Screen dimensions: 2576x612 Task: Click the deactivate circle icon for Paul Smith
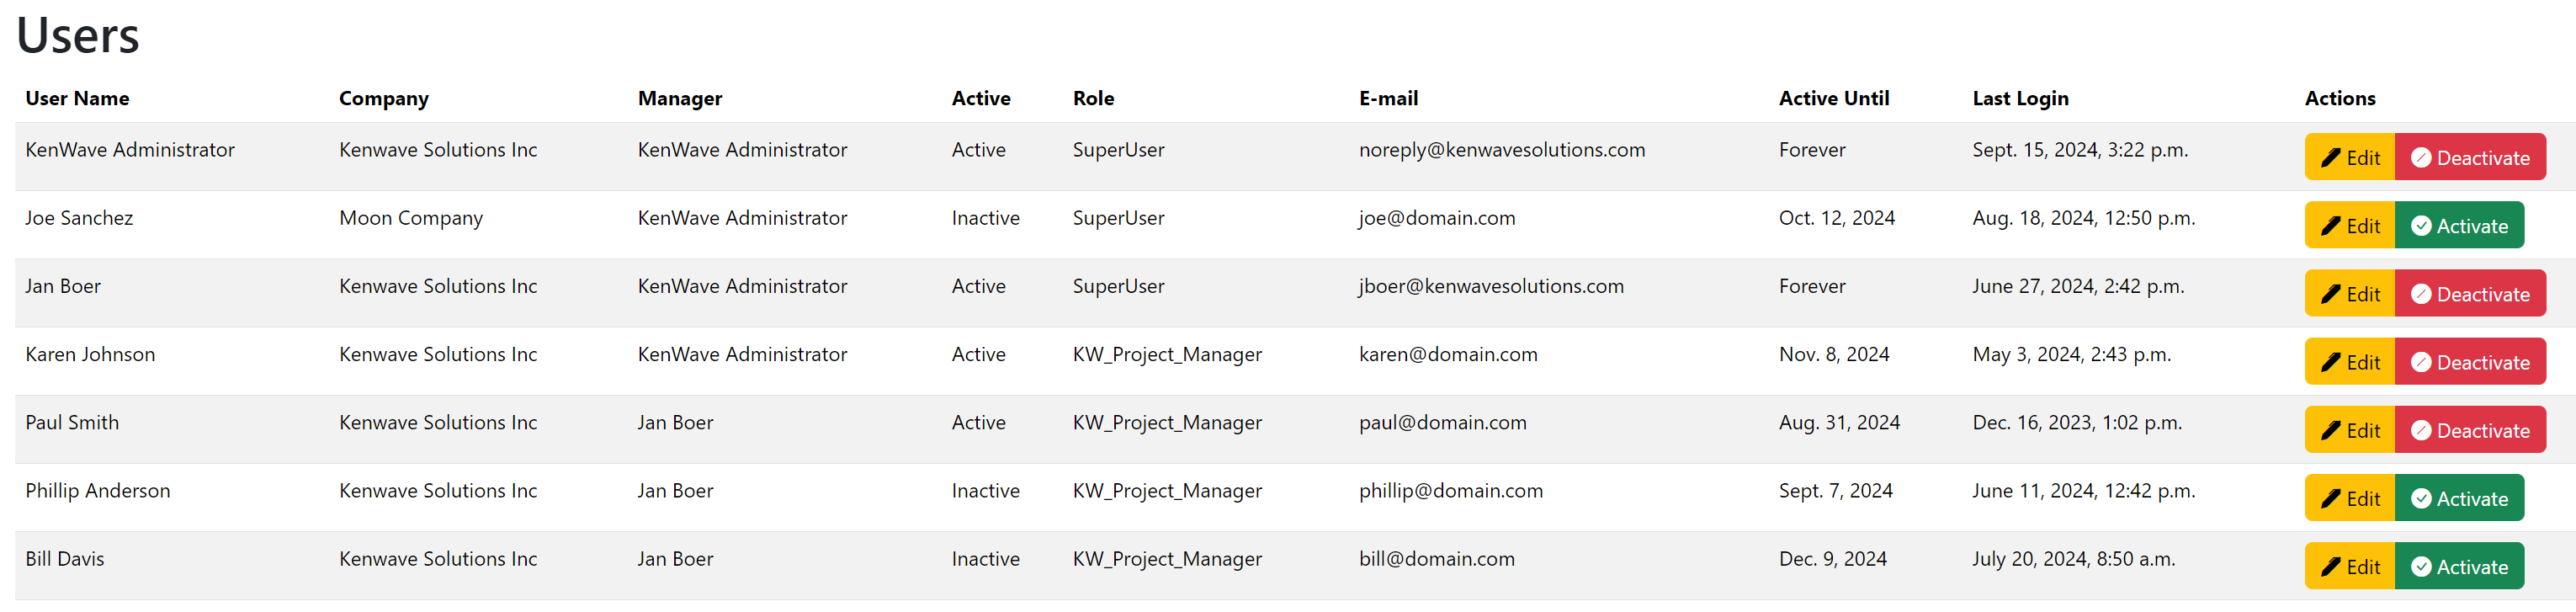(2421, 430)
